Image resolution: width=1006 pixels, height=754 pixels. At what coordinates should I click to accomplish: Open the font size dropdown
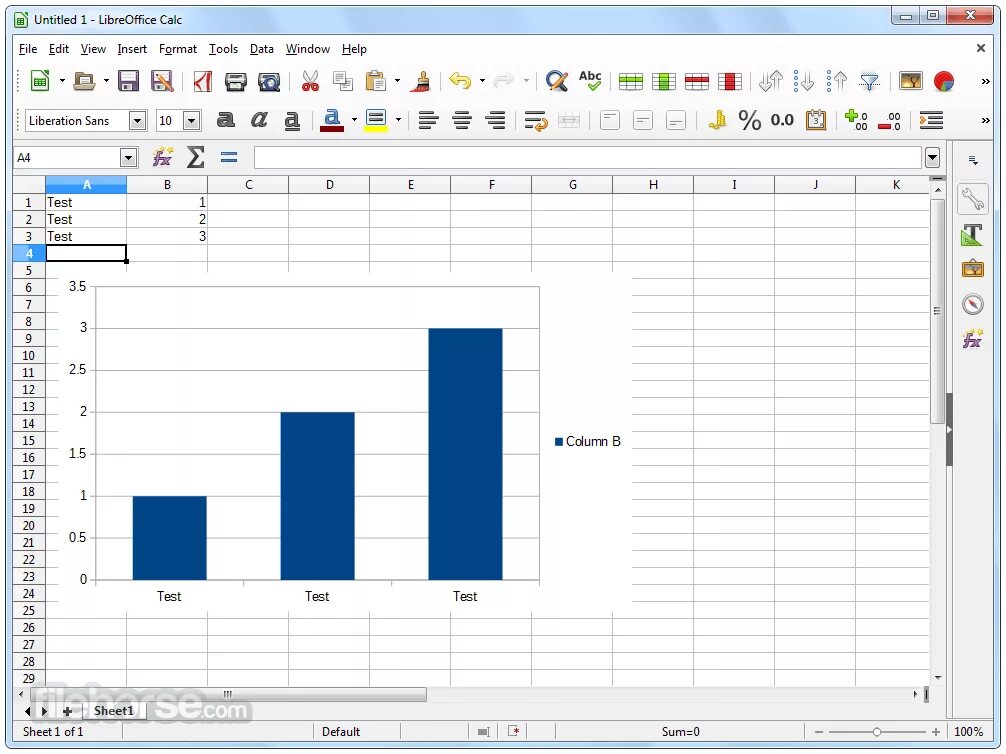click(x=191, y=121)
